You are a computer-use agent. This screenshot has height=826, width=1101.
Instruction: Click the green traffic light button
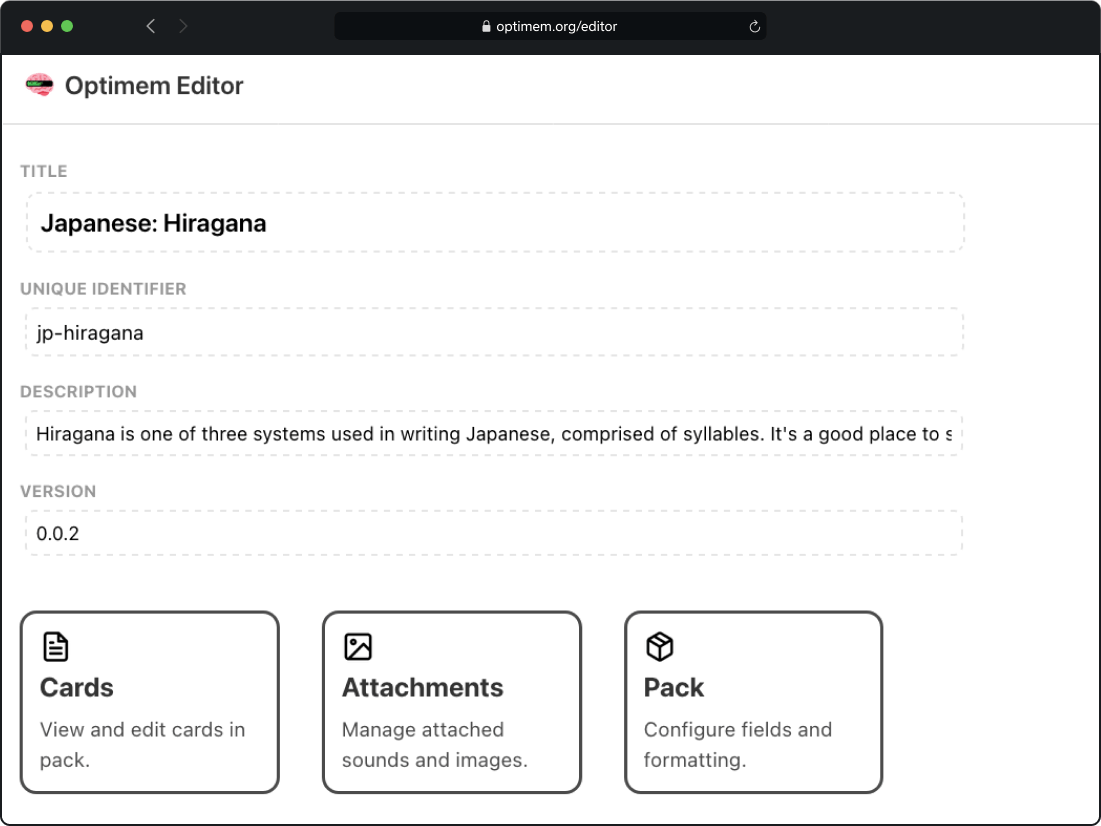[67, 26]
